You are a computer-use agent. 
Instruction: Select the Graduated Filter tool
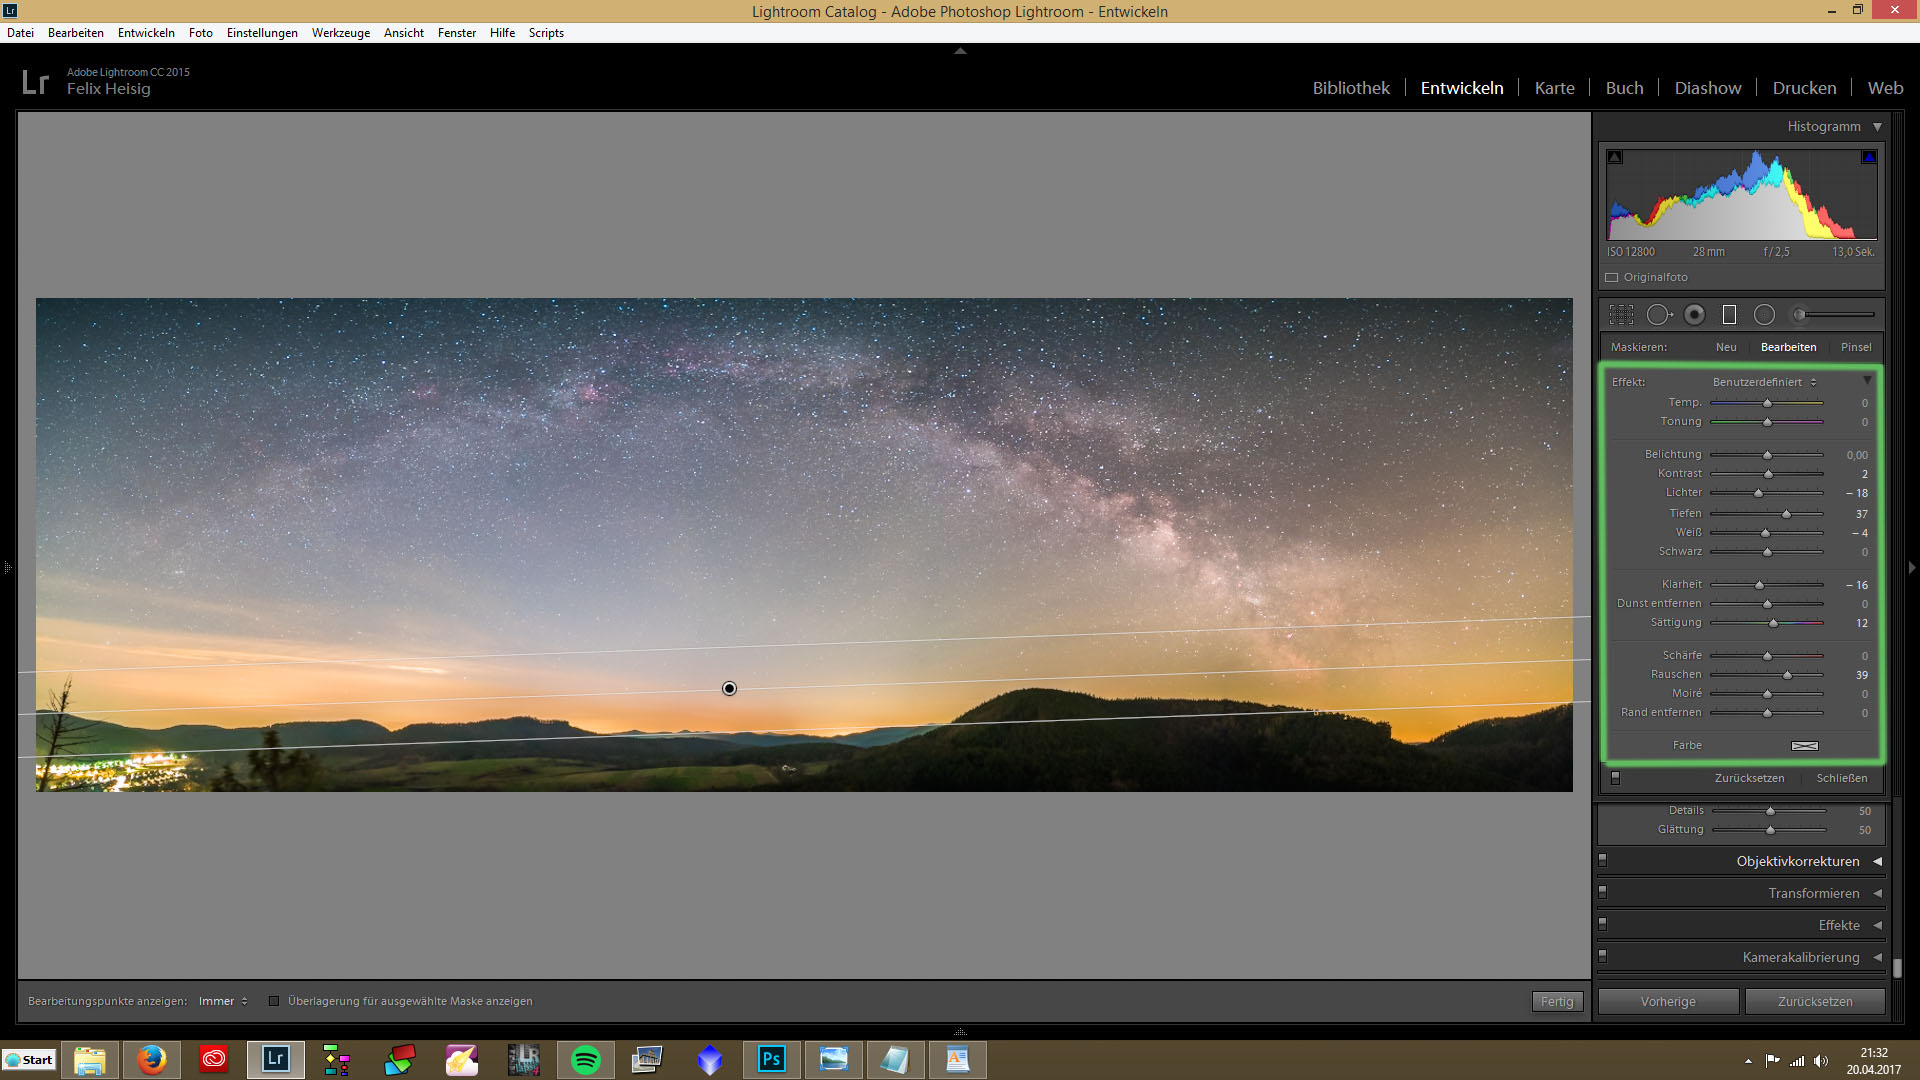(1729, 315)
